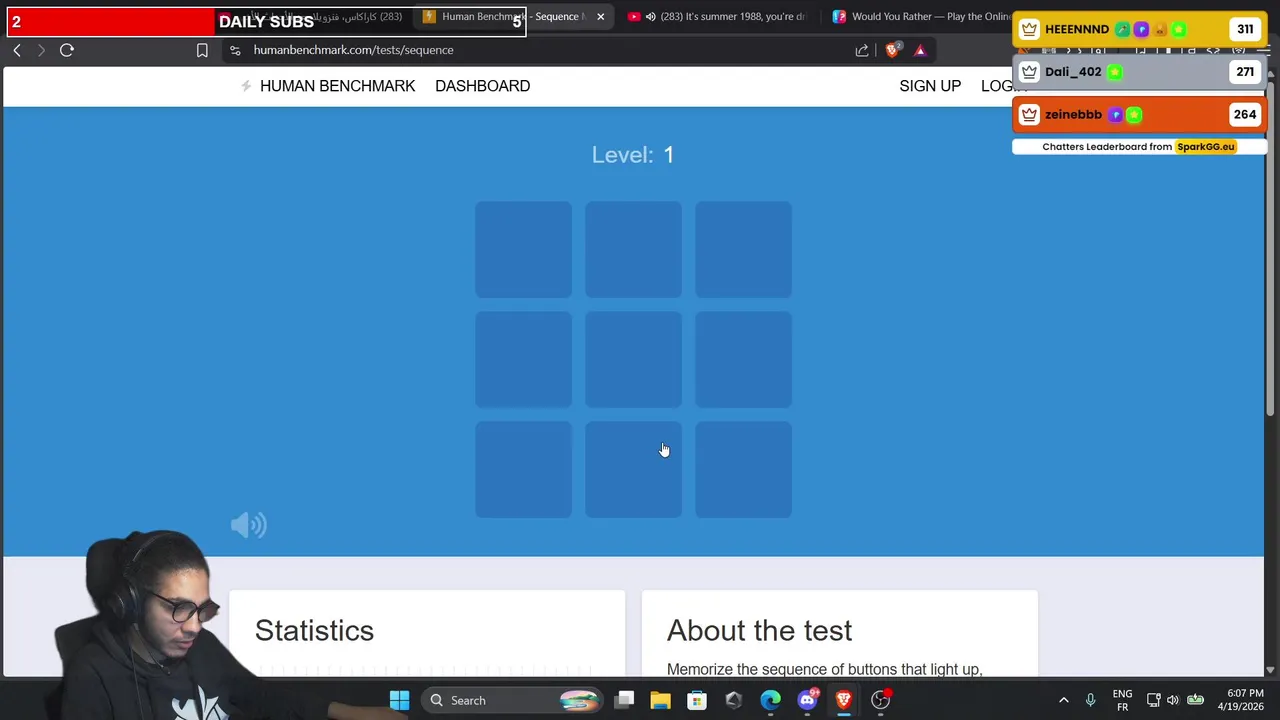The width and height of the screenshot is (1280, 720).
Task: Click the bottom-right square of the grid
Action: tap(743, 470)
